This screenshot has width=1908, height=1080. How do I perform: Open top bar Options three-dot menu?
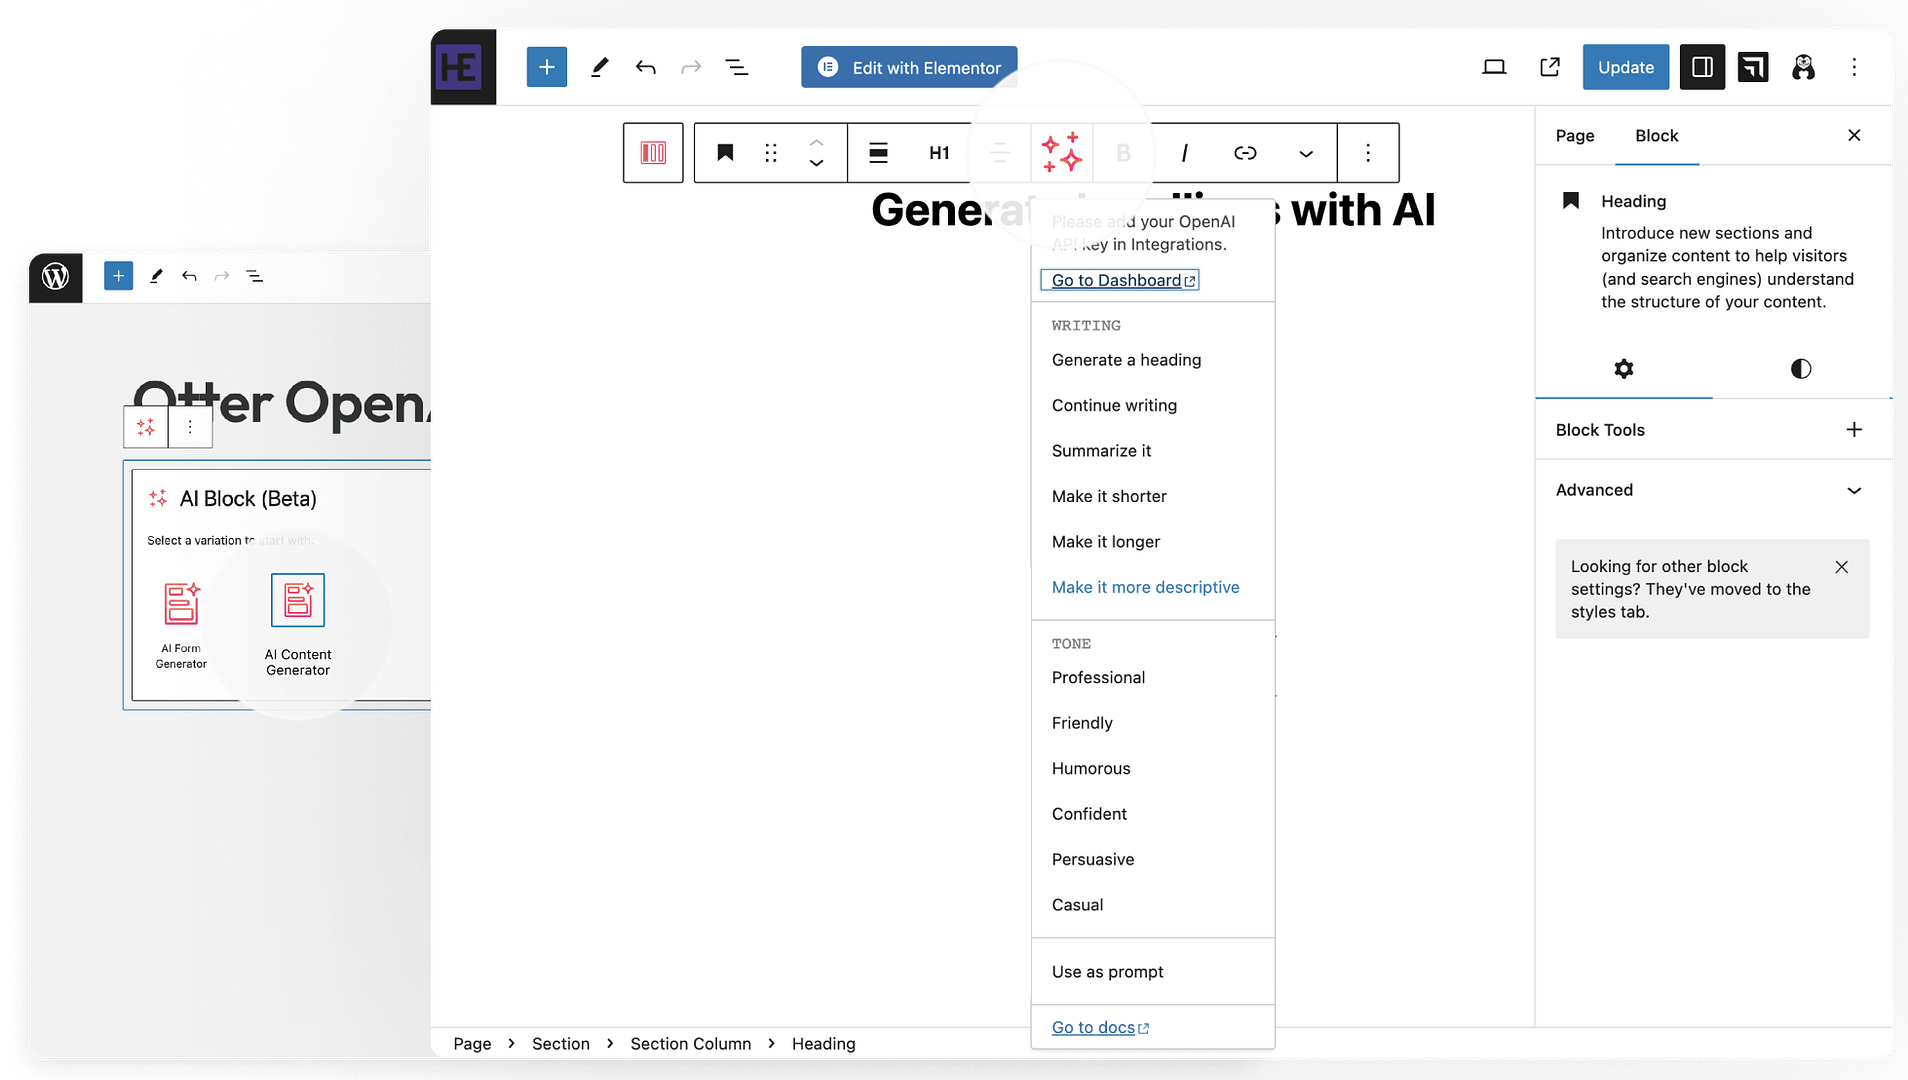pyautogui.click(x=1854, y=67)
